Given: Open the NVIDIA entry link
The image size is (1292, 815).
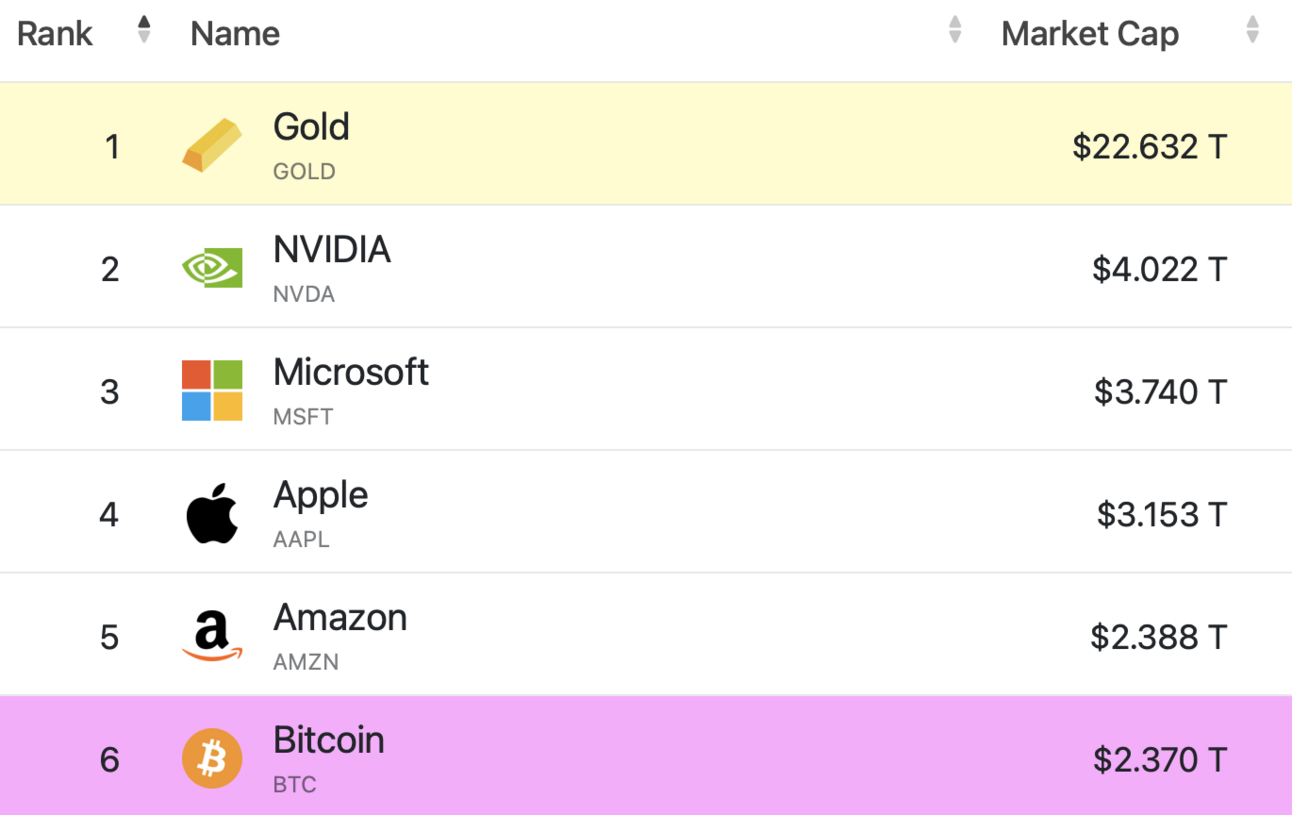Looking at the screenshot, I should (331, 250).
